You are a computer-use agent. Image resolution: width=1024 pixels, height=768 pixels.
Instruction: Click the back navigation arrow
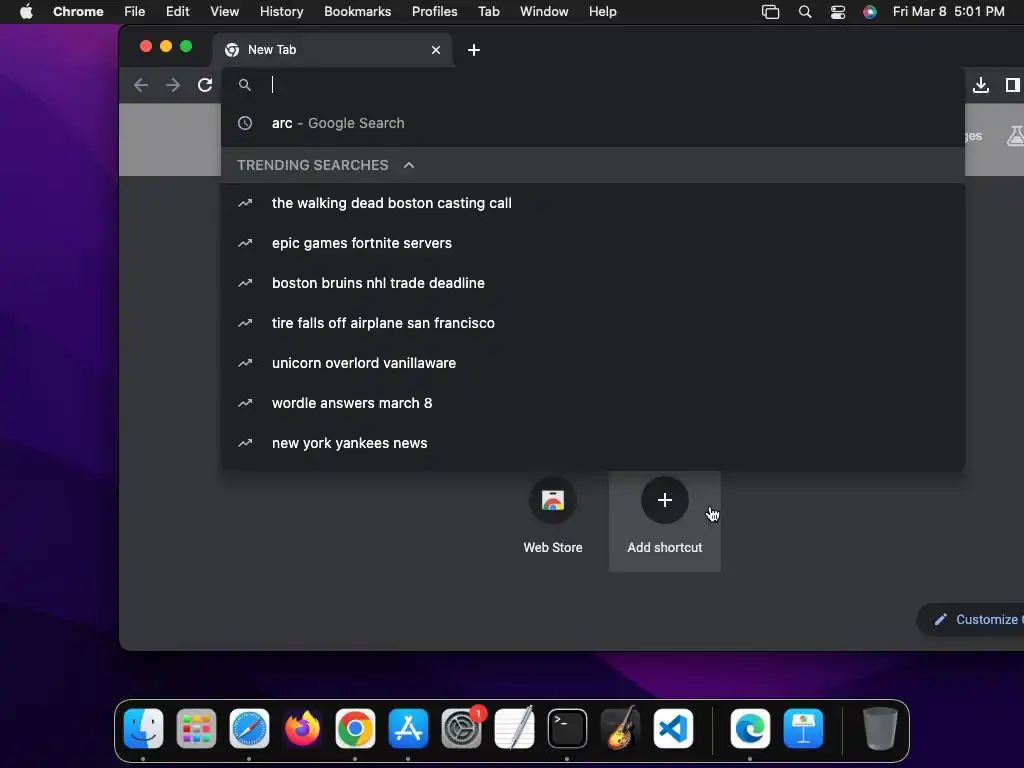141,85
